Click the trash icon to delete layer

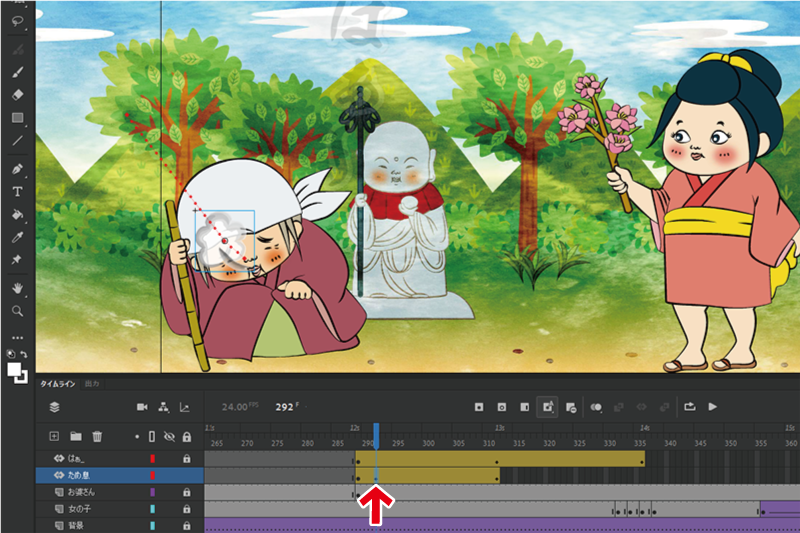click(97, 436)
